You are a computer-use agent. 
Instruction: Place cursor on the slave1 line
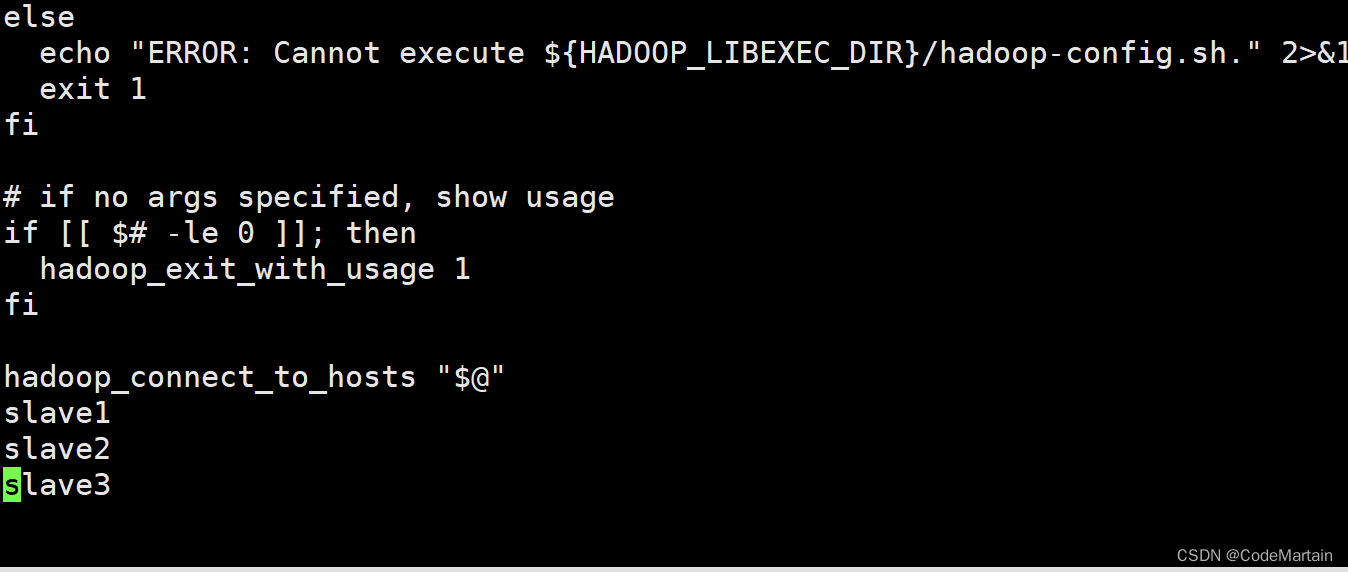pyautogui.click(x=57, y=413)
